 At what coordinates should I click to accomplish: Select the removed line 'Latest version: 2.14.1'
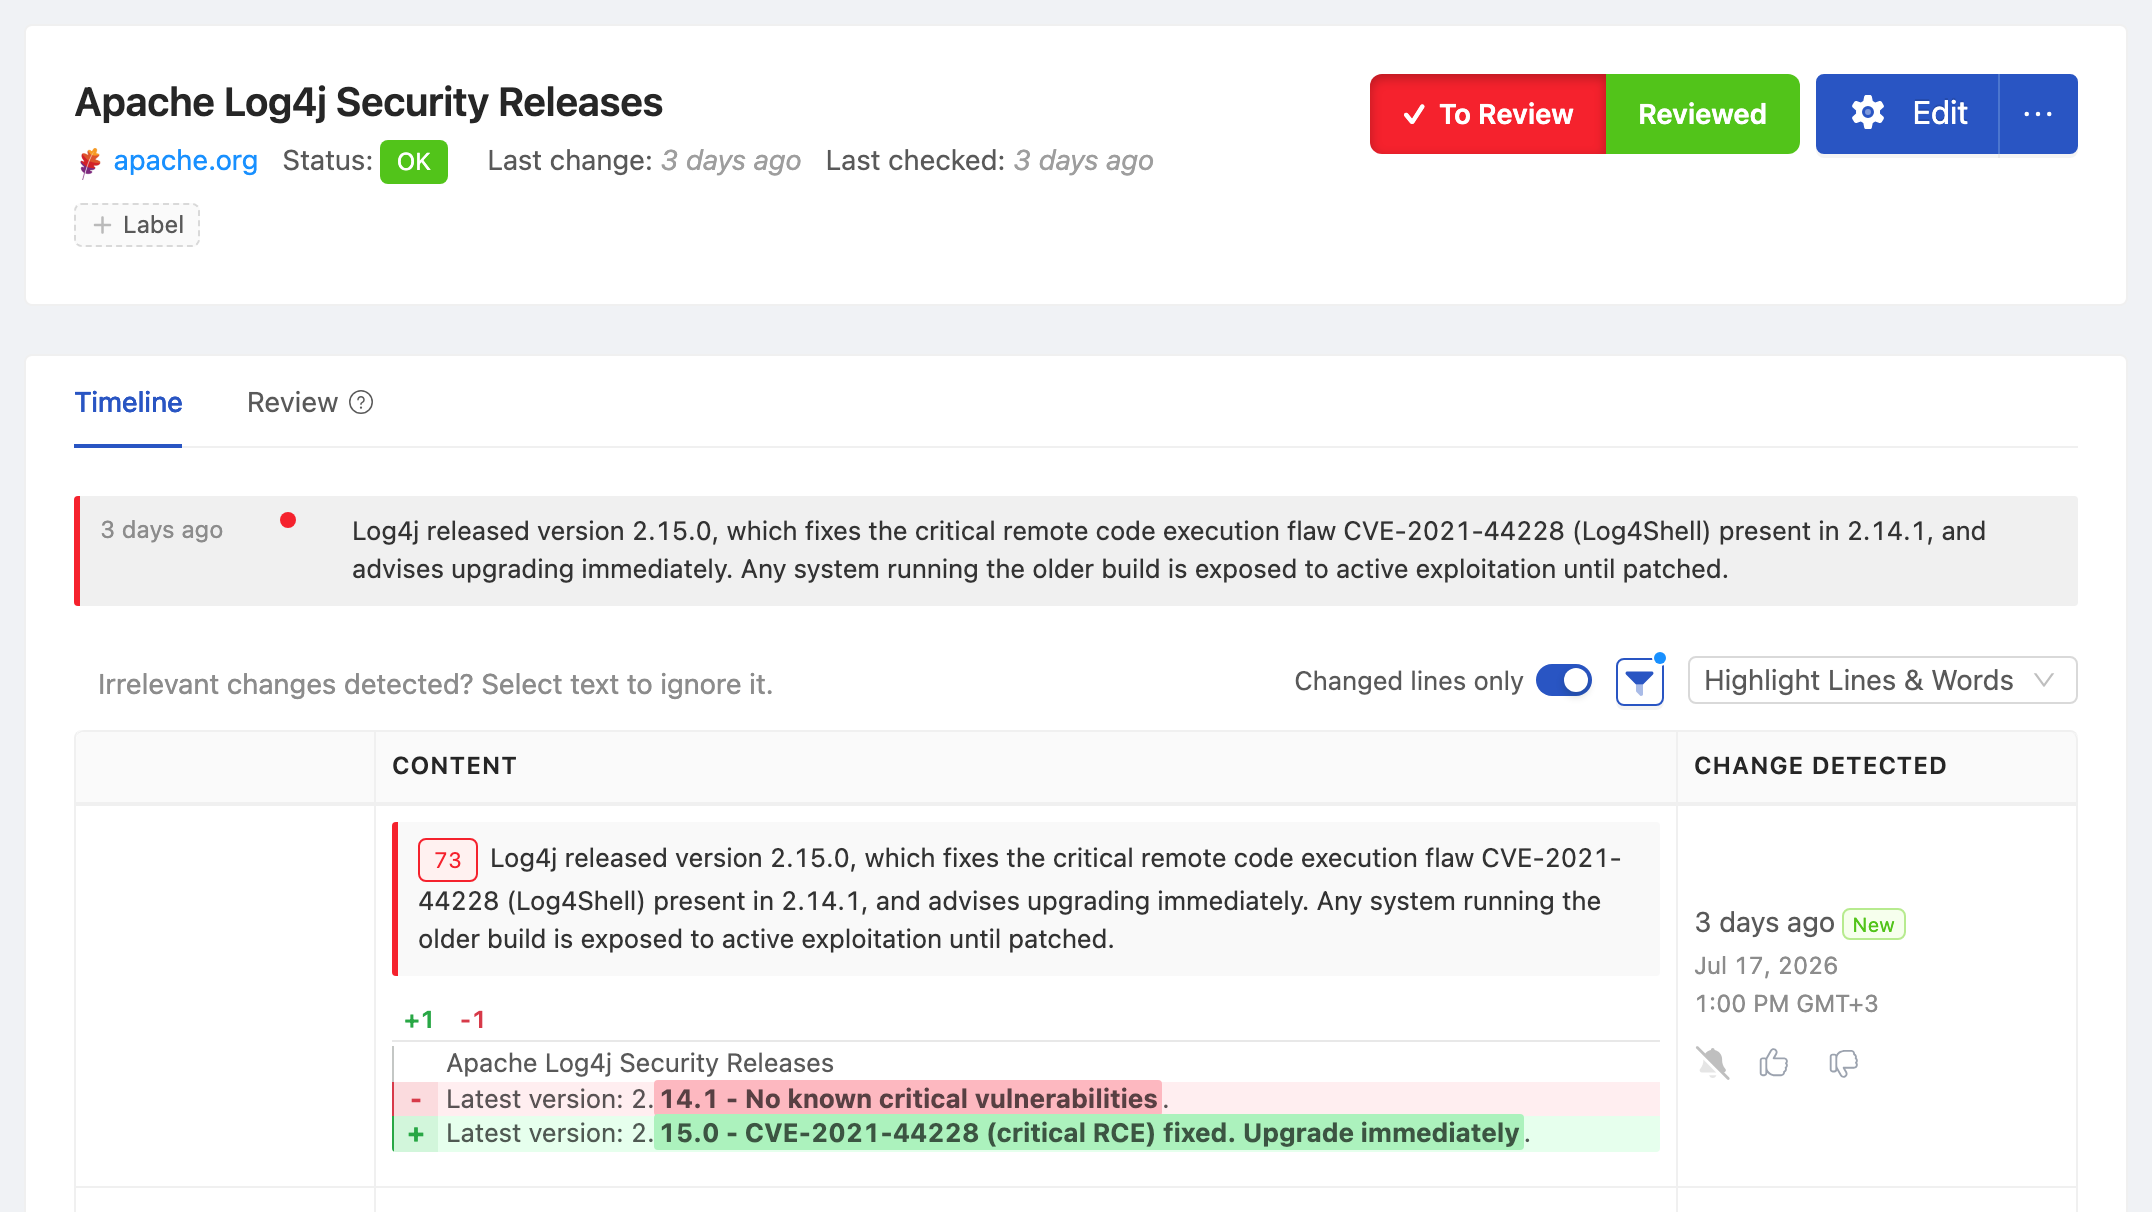pyautogui.click(x=1026, y=1099)
